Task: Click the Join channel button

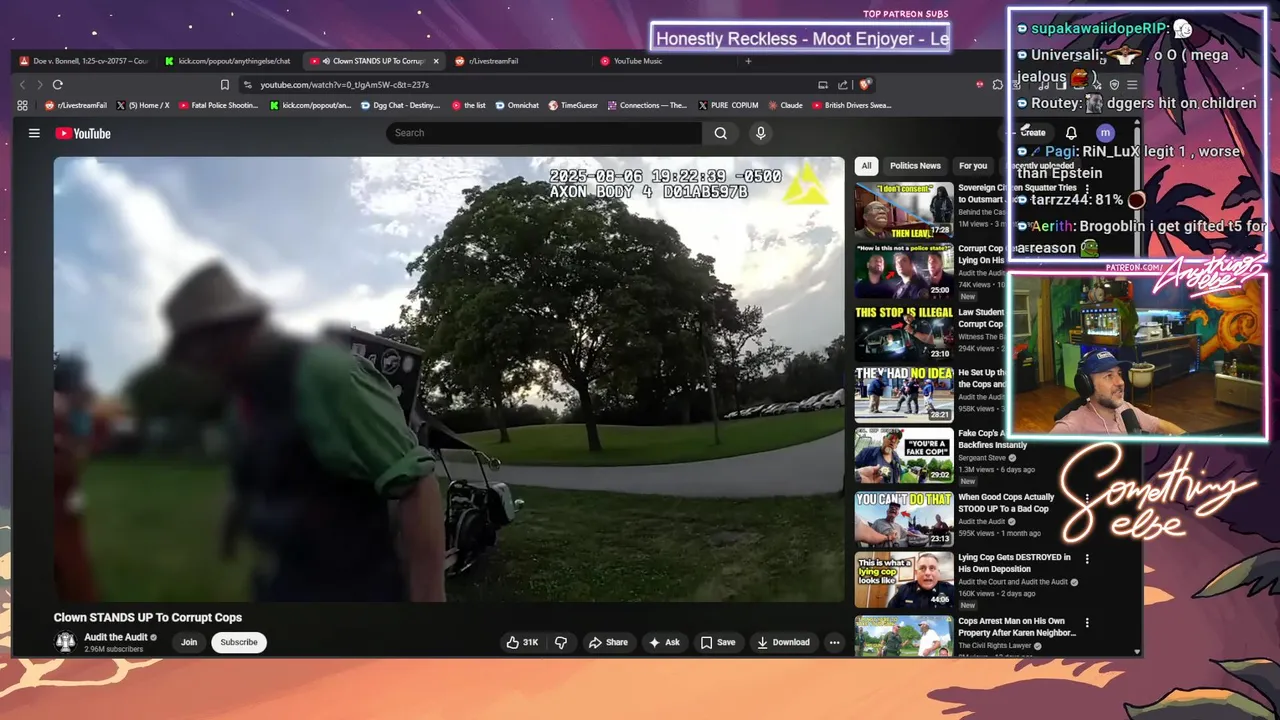Action: click(189, 642)
